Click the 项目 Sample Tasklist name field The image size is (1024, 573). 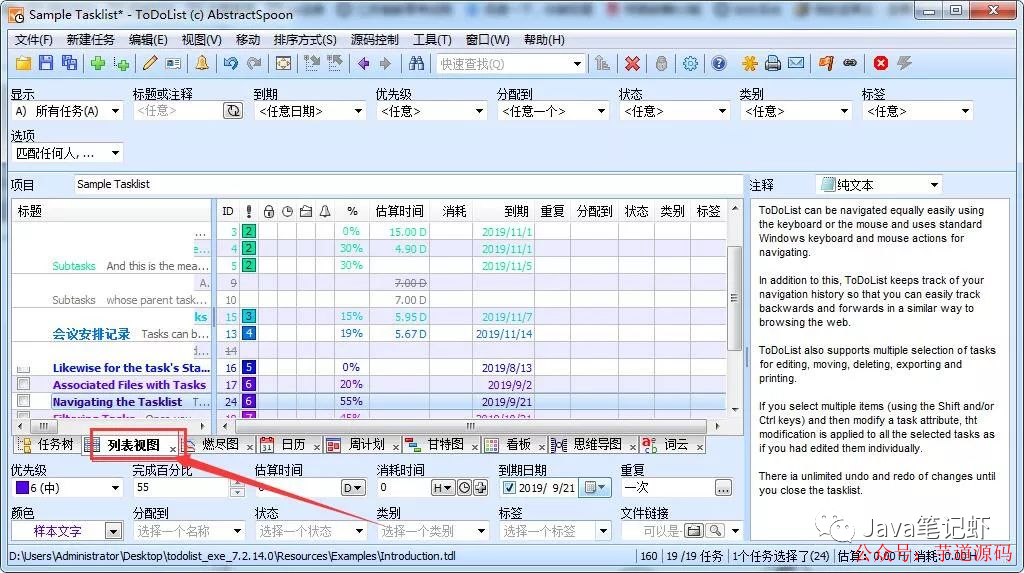[408, 184]
